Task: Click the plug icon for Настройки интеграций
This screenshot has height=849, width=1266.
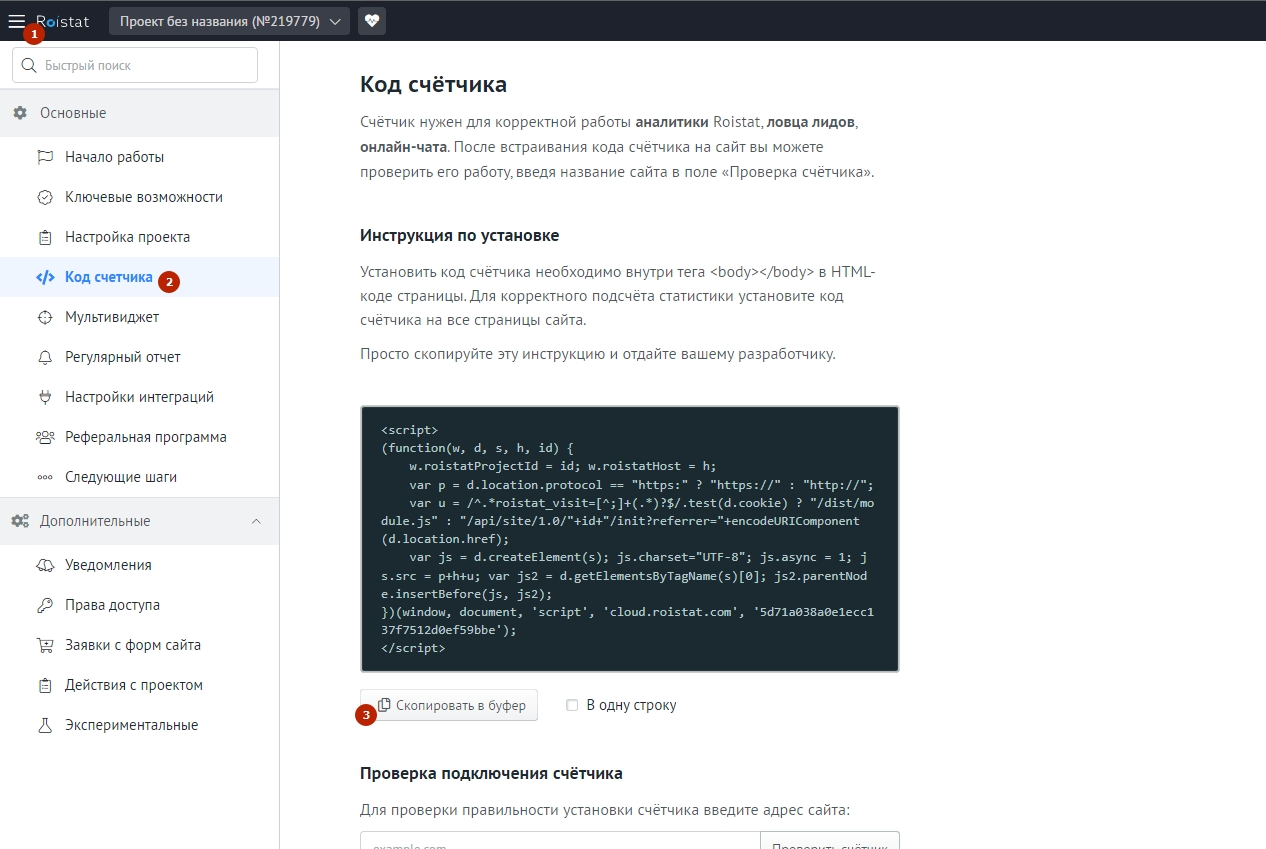Action: coord(44,397)
